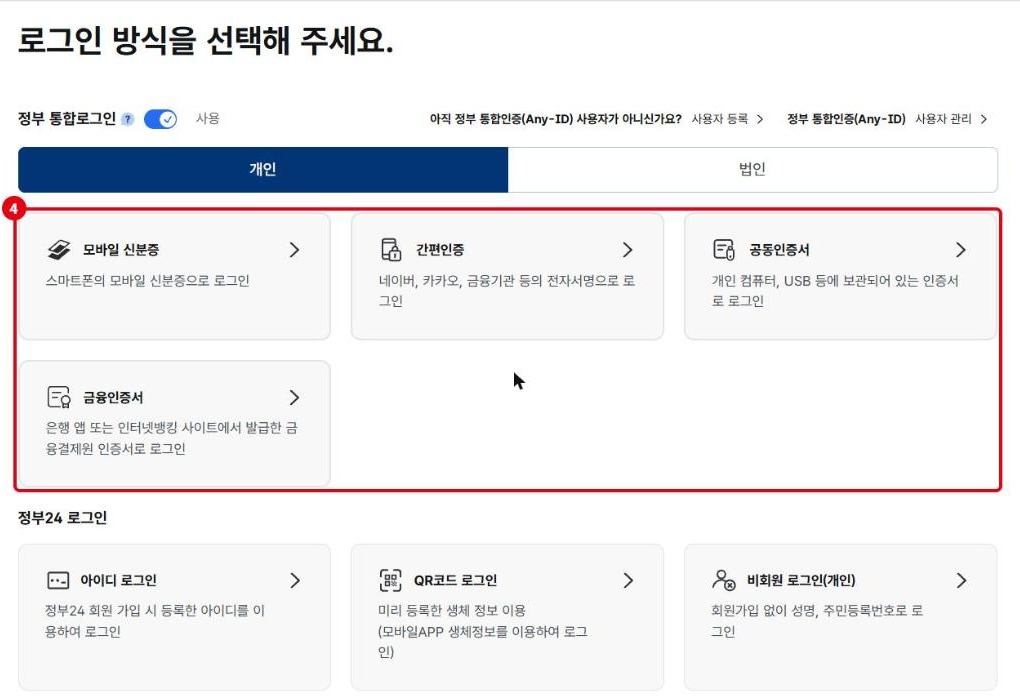Switch to the 법인 tab
The height and width of the screenshot is (698, 1020).
point(753,170)
